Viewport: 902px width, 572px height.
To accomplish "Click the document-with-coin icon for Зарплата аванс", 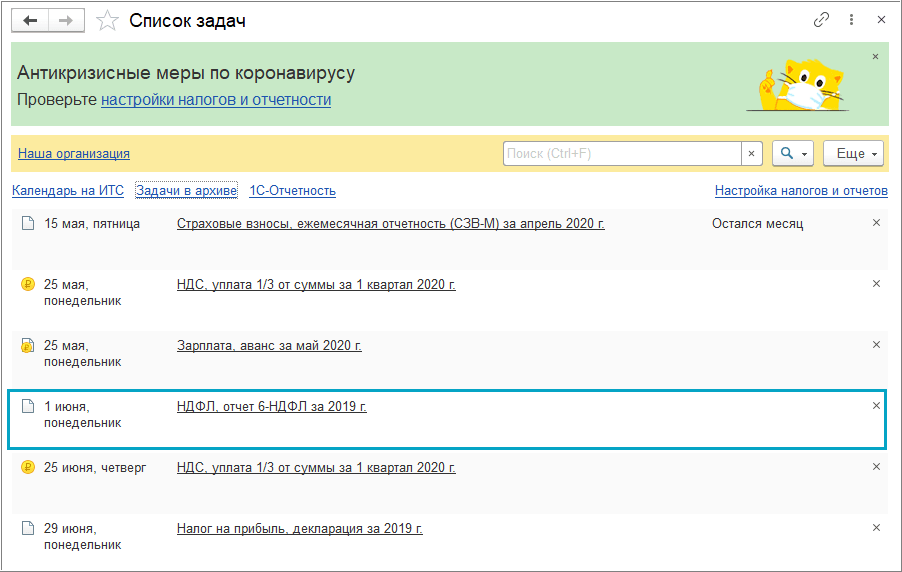I will (x=28, y=345).
